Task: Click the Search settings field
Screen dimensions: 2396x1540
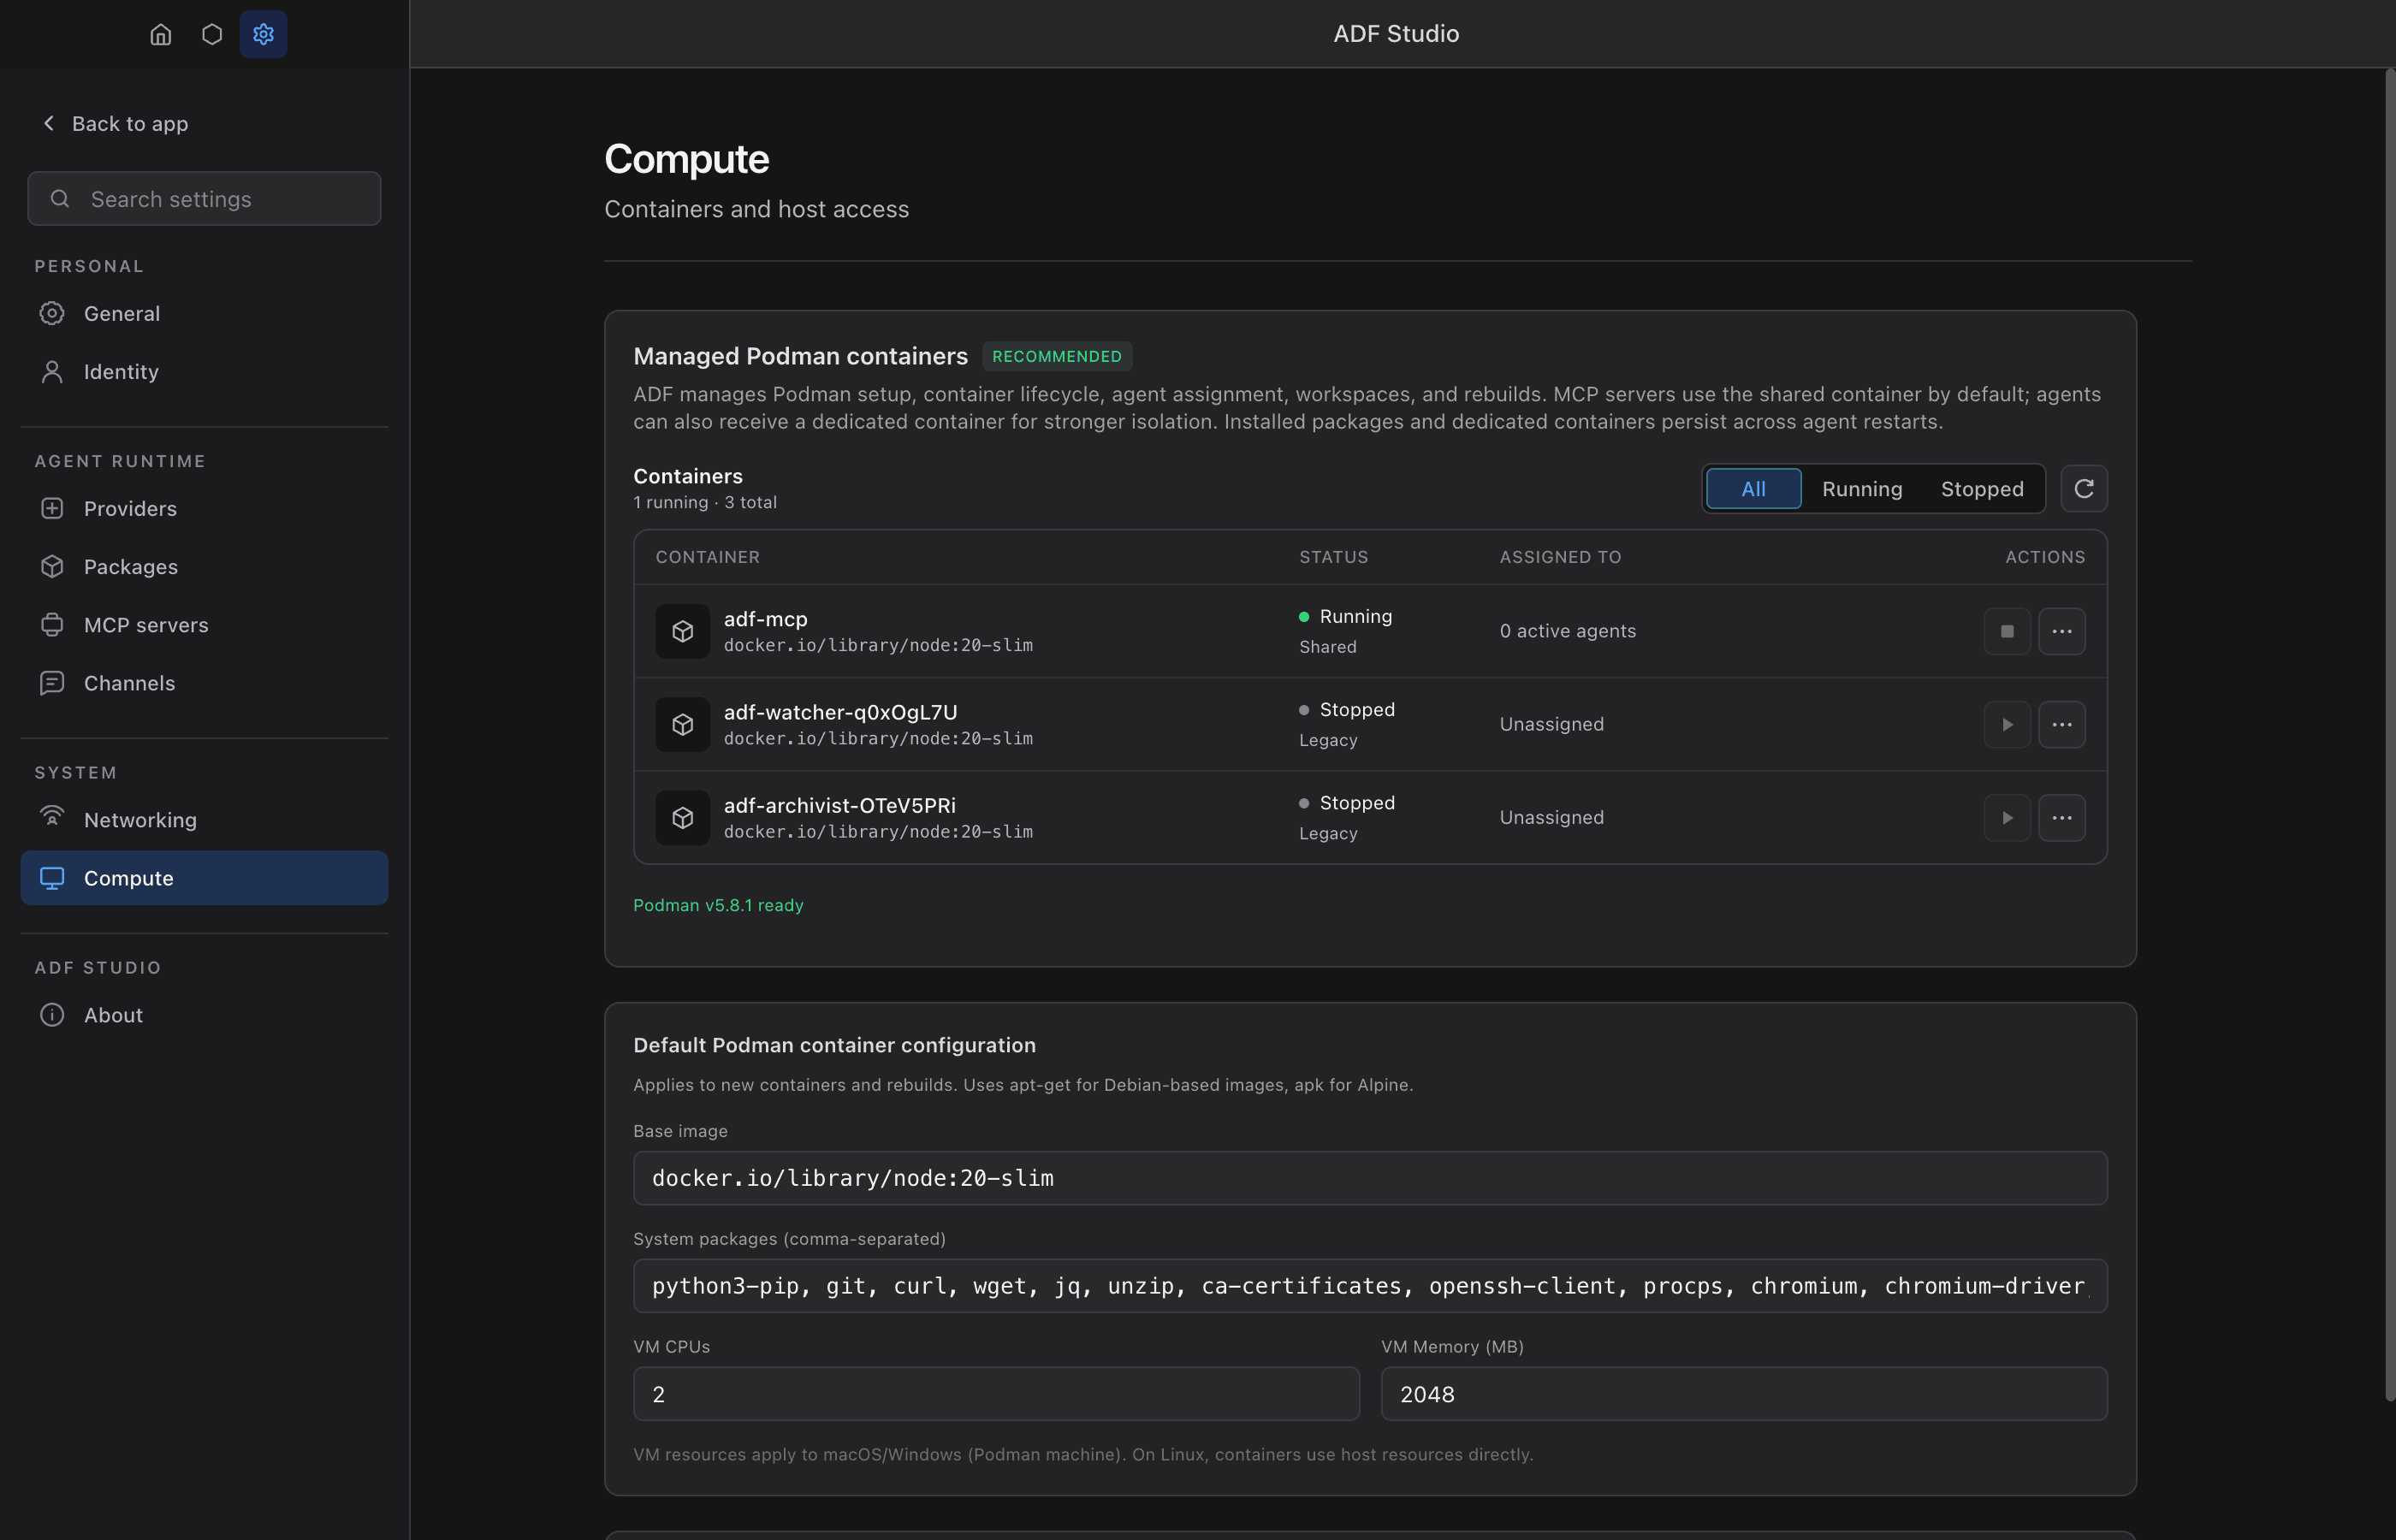Action: tap(204, 199)
